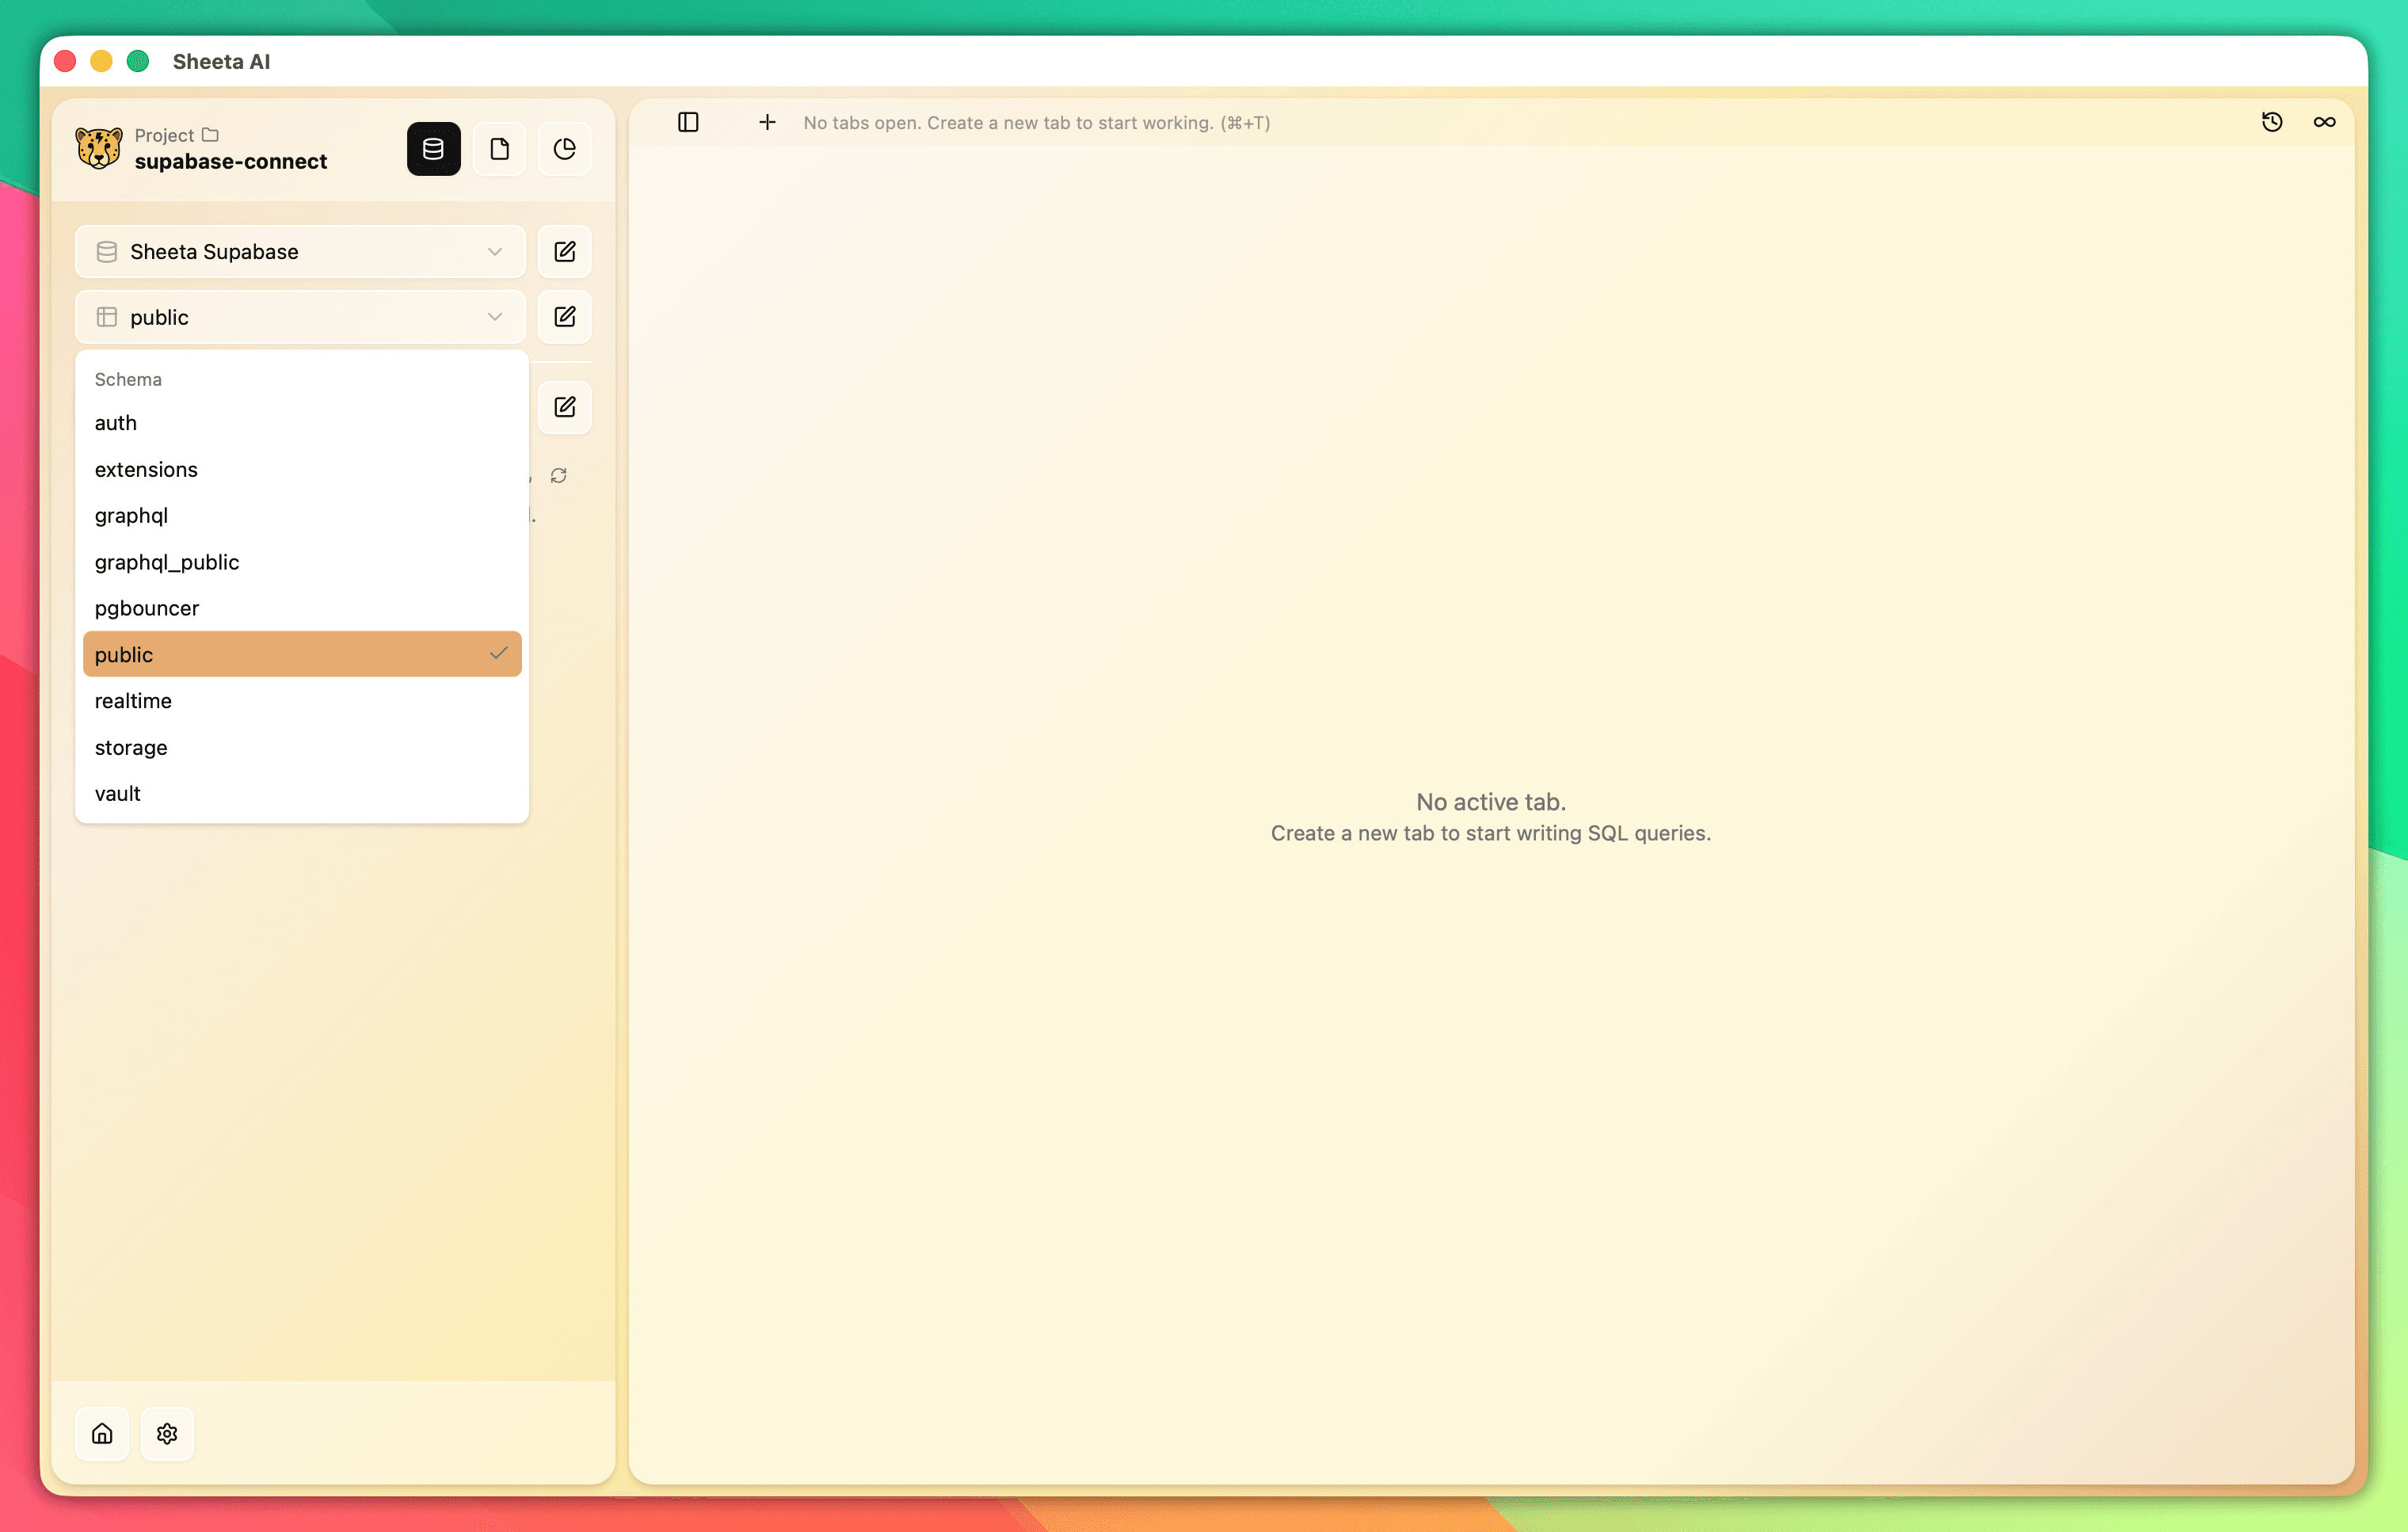Open the document view in the sidebar toolbar
The width and height of the screenshot is (2408, 1532).
(x=499, y=148)
